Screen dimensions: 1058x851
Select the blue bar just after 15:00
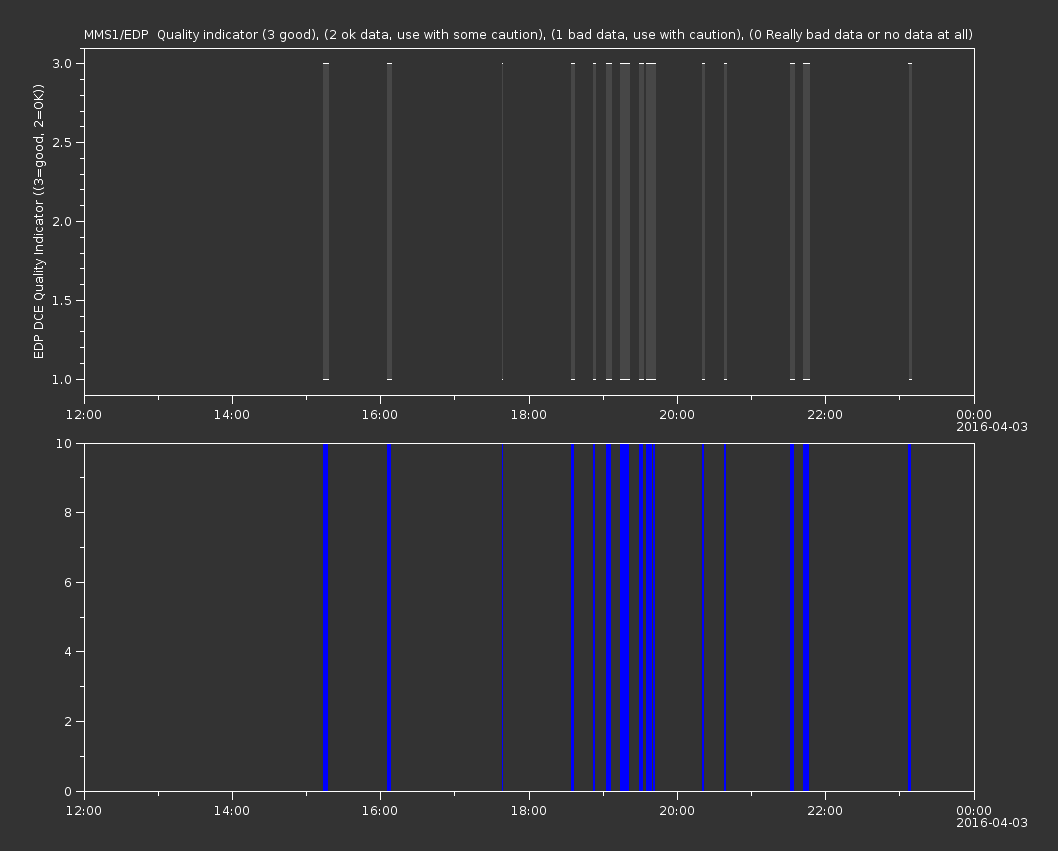pos(326,617)
